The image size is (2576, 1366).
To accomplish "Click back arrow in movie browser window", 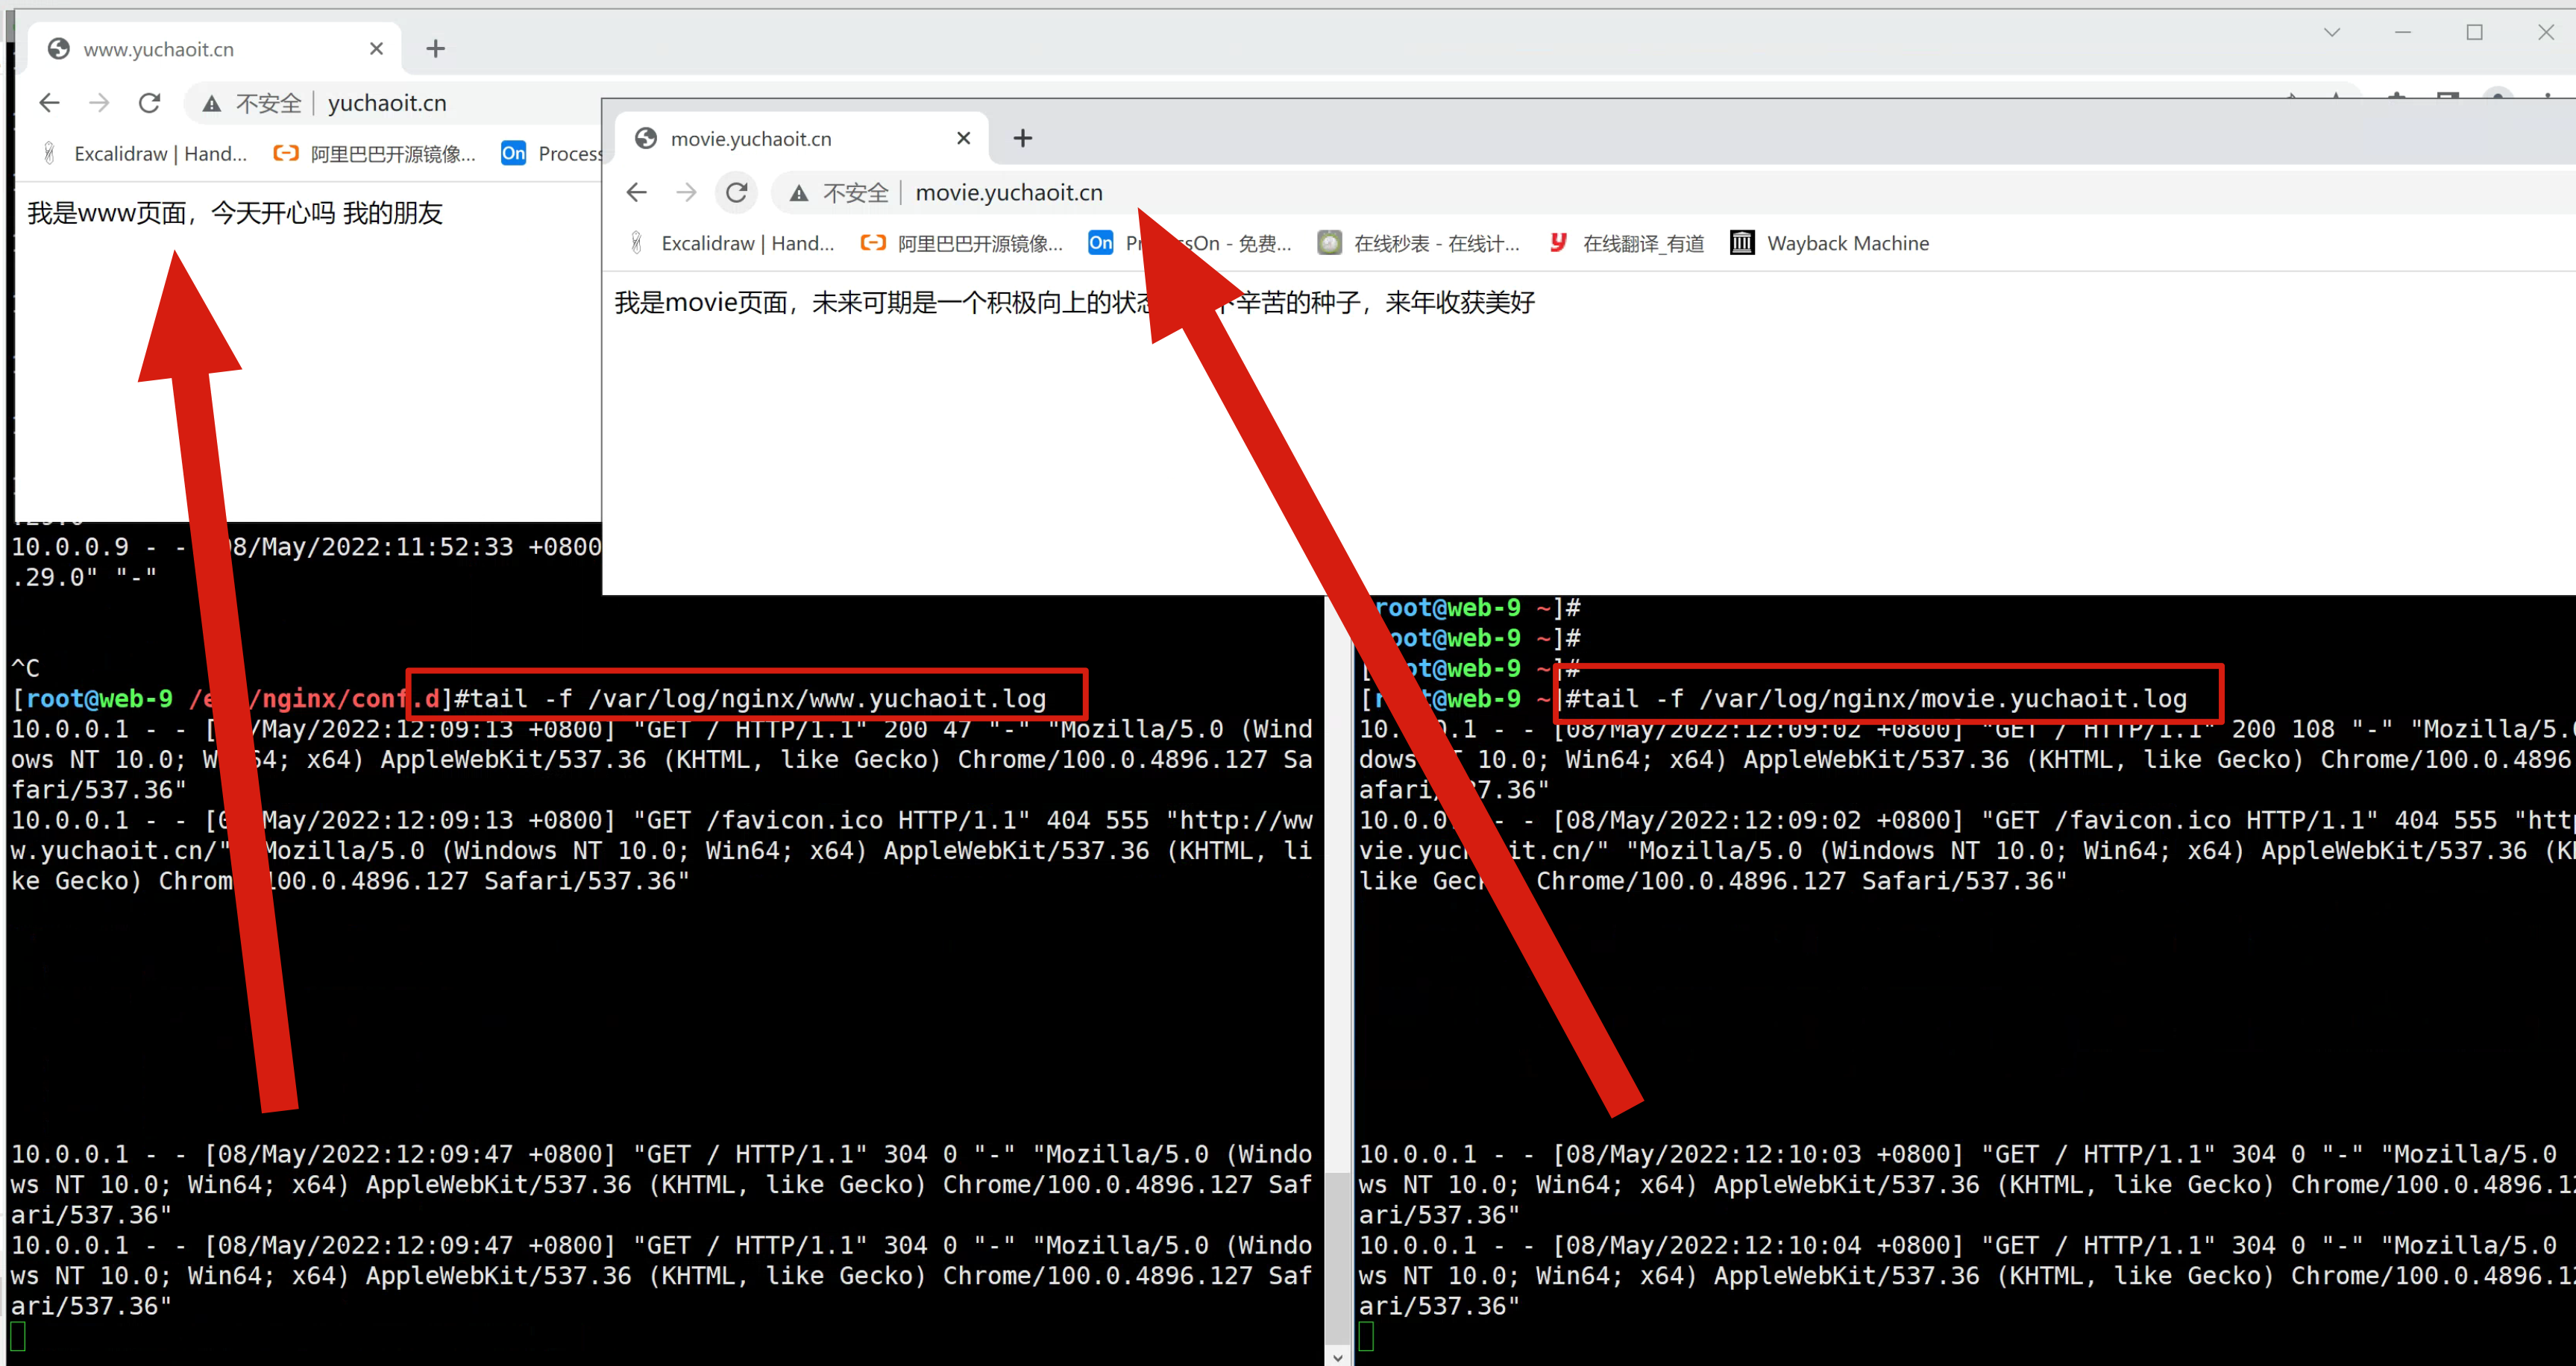I will coord(637,192).
